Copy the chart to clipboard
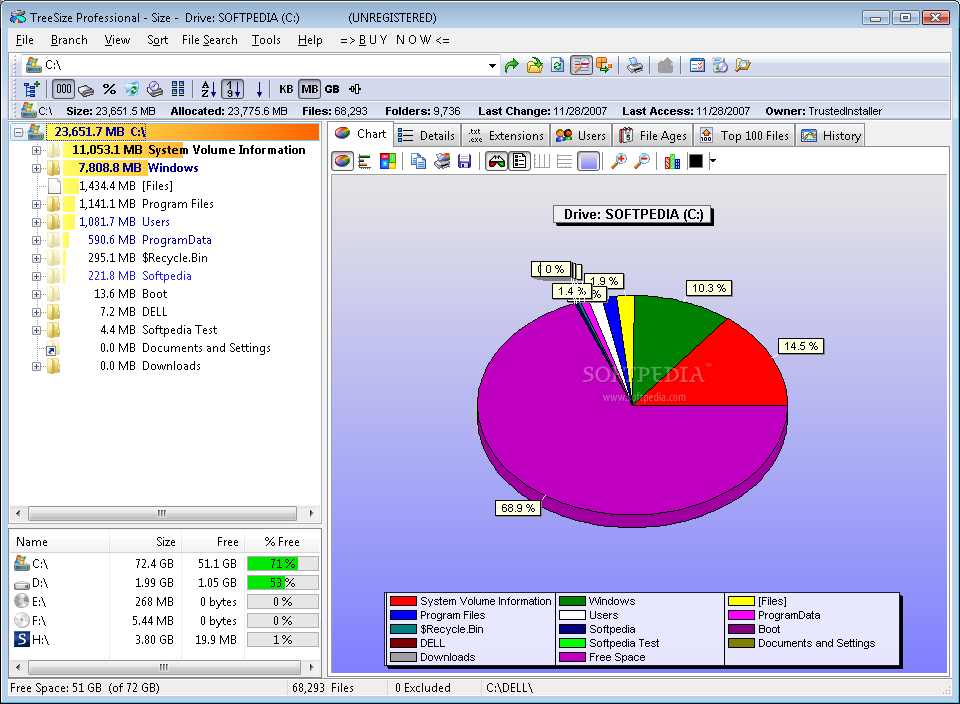Viewport: 960px width, 704px height. (x=419, y=161)
